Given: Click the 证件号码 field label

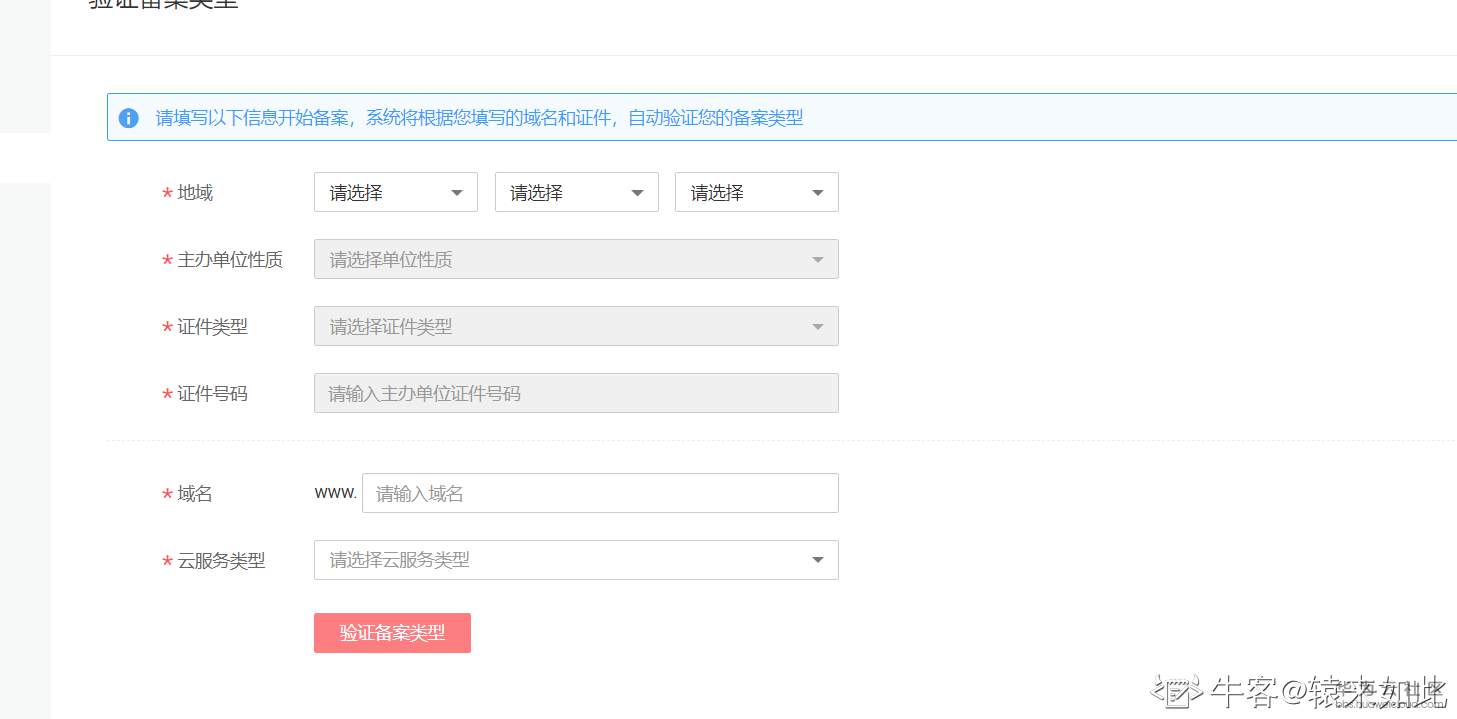Looking at the screenshot, I should 212,394.
